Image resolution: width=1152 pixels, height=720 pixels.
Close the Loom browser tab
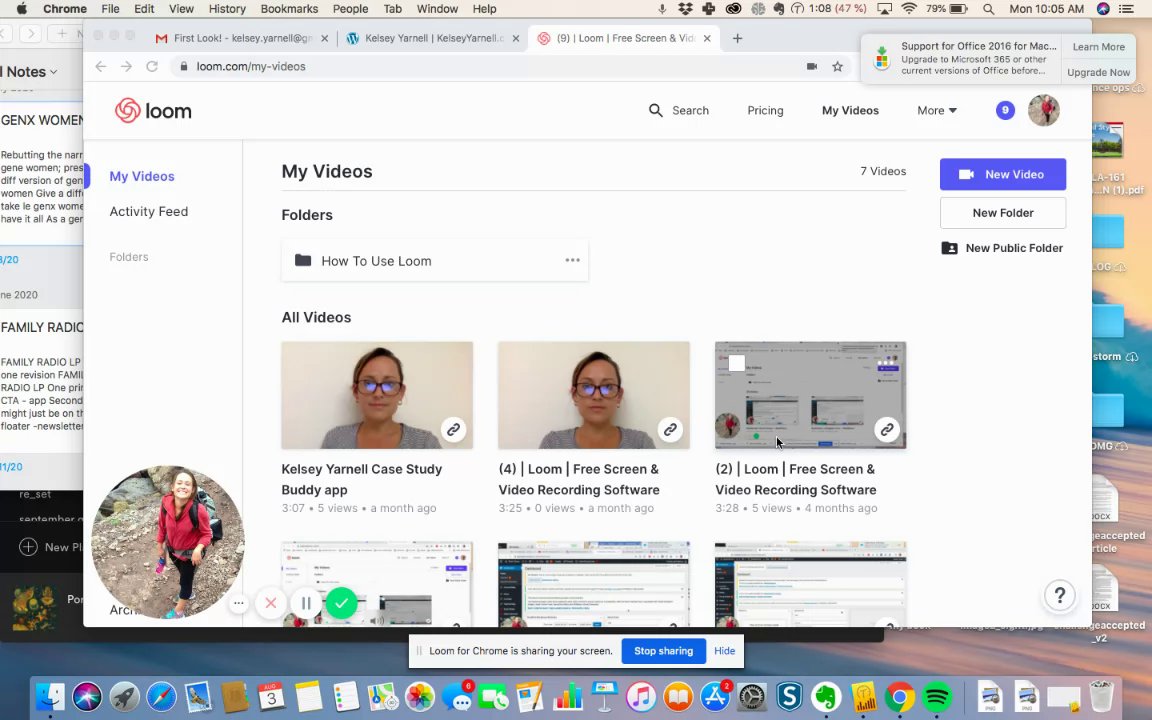pyautogui.click(x=707, y=38)
